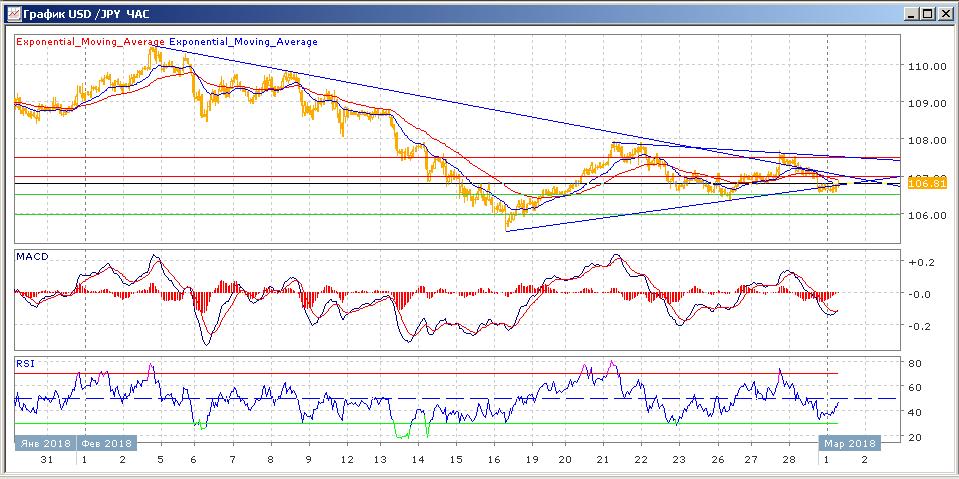The height and width of the screenshot is (479, 959).
Task: Click the 106.00 price axis label
Action: pyautogui.click(x=925, y=215)
